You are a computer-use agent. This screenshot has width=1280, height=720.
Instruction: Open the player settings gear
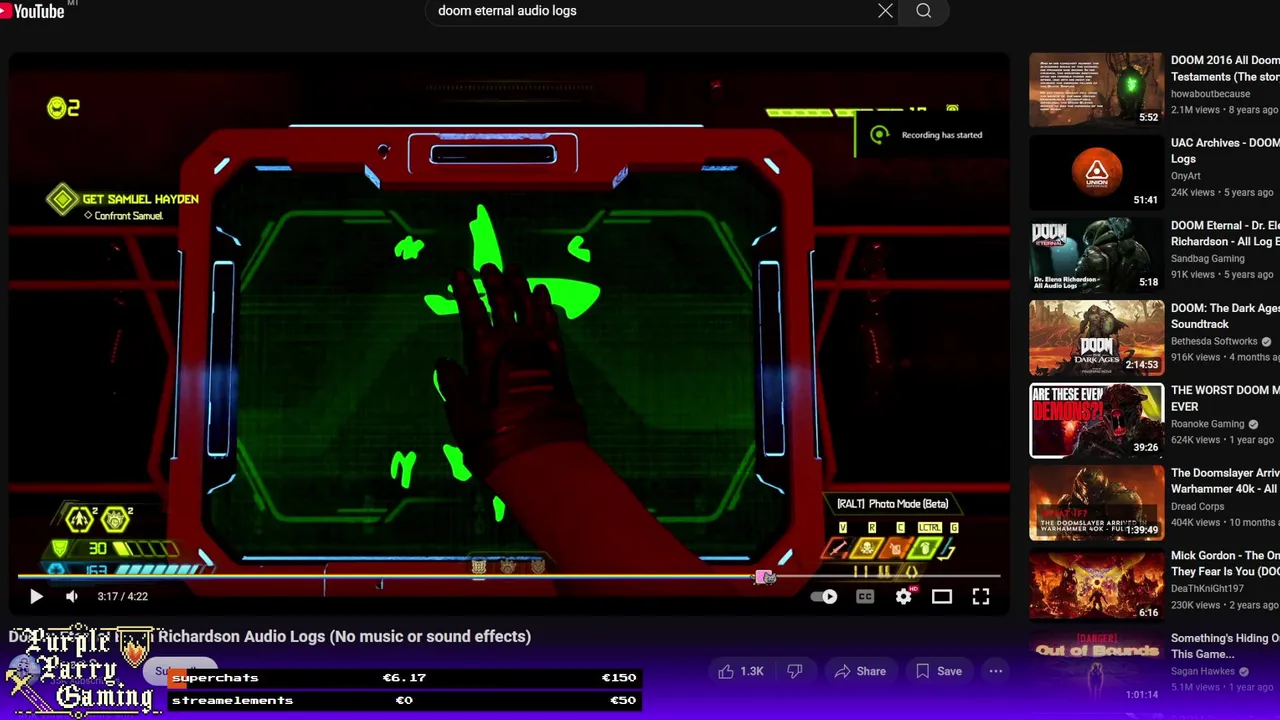(903, 597)
